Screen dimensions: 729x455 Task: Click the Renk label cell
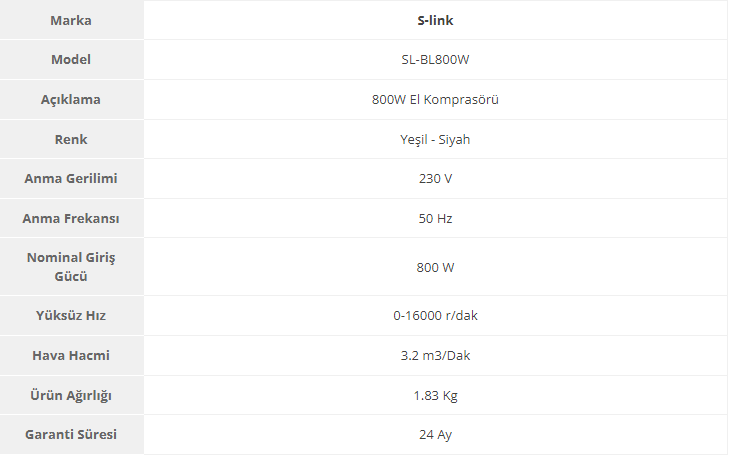pos(71,139)
